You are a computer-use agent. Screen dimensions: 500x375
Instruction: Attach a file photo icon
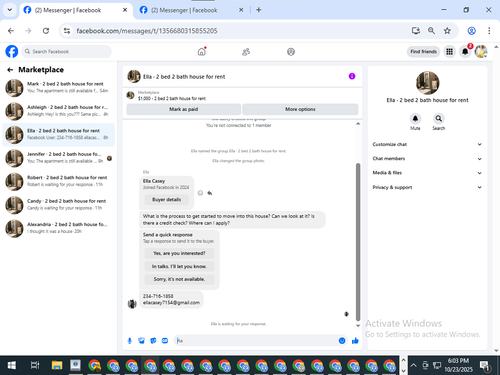[x=141, y=341]
